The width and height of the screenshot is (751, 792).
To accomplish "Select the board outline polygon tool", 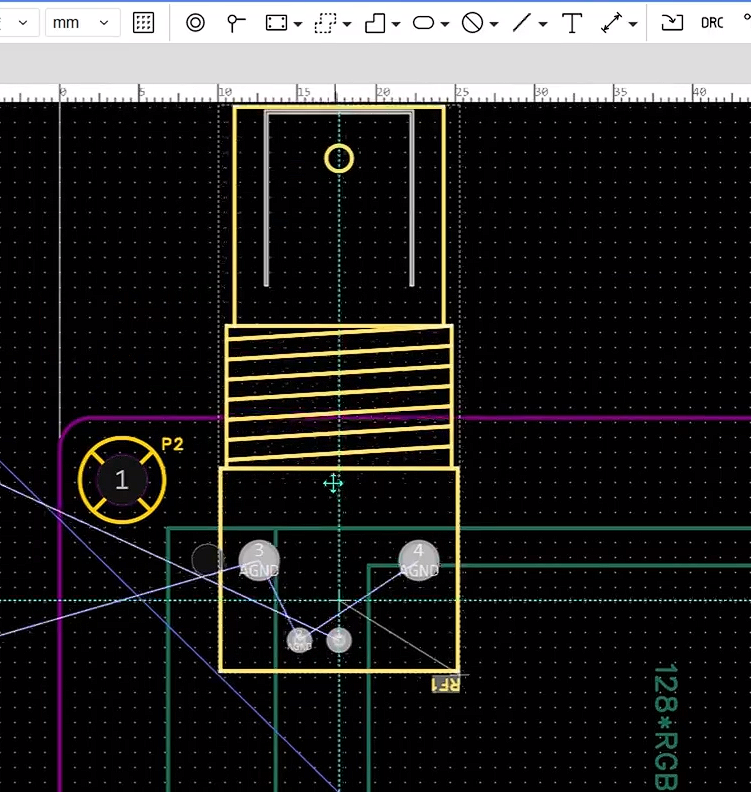I will point(375,23).
